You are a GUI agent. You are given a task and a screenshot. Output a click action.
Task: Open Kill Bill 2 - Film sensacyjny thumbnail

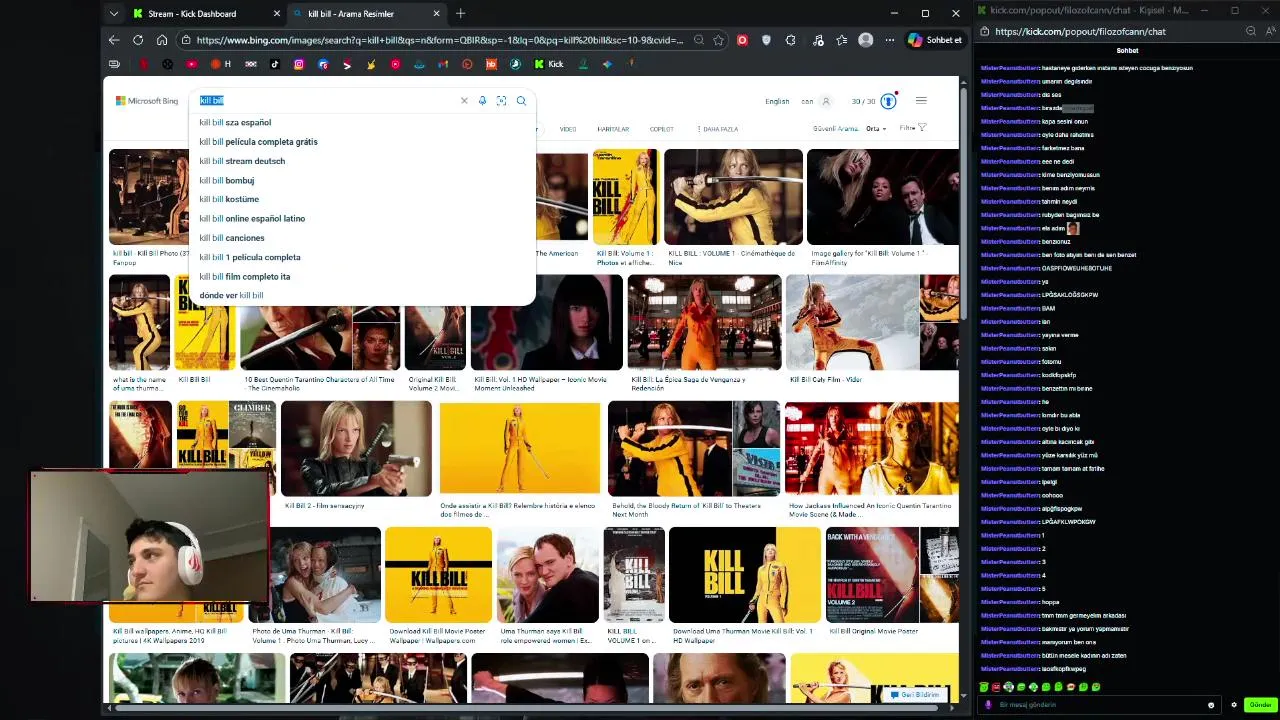coord(356,449)
